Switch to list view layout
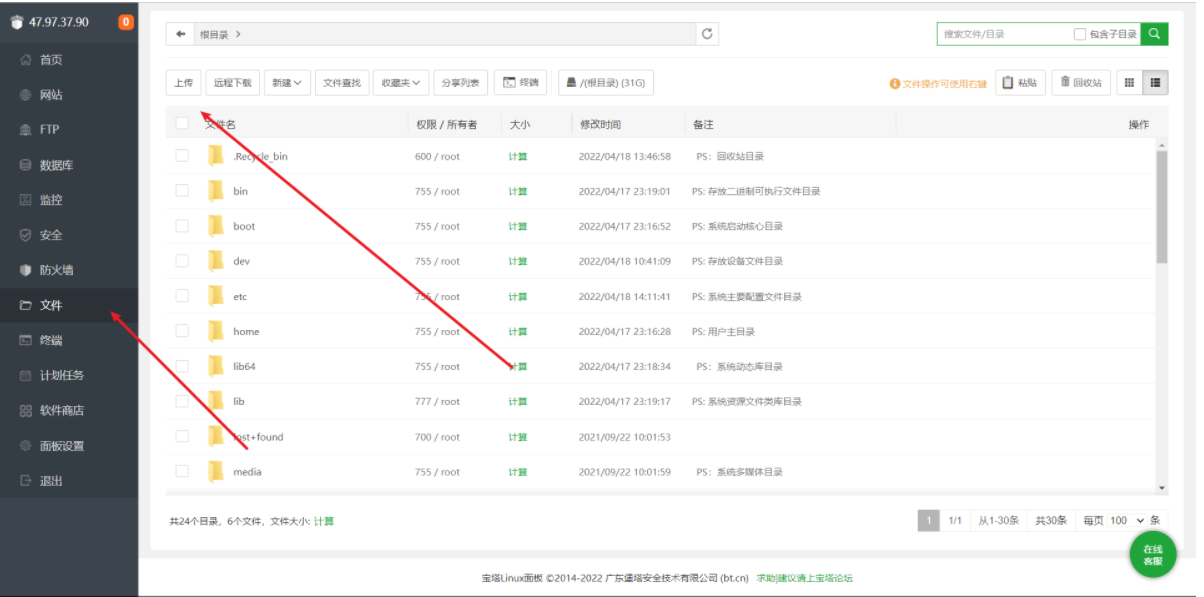The image size is (1204, 597). 1156,83
